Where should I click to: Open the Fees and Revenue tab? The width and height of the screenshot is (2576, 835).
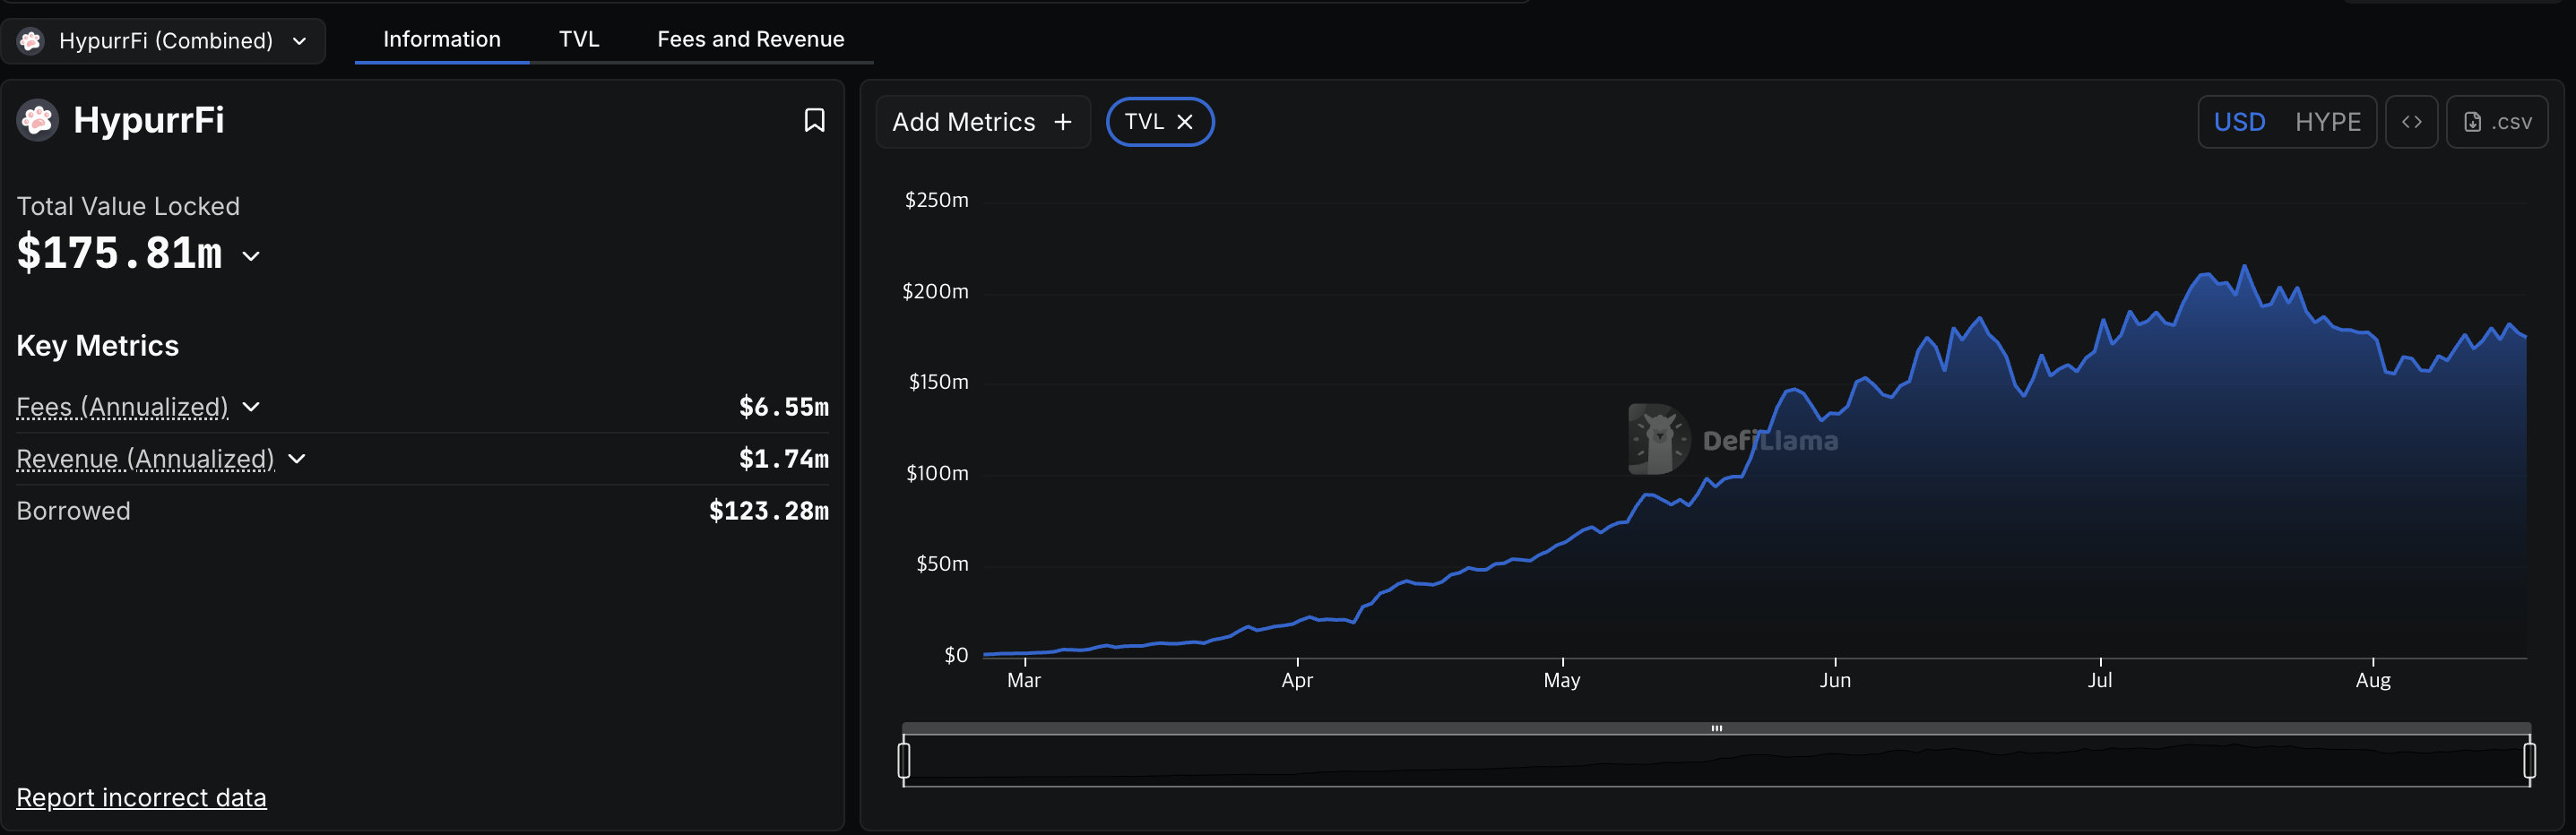click(x=751, y=39)
